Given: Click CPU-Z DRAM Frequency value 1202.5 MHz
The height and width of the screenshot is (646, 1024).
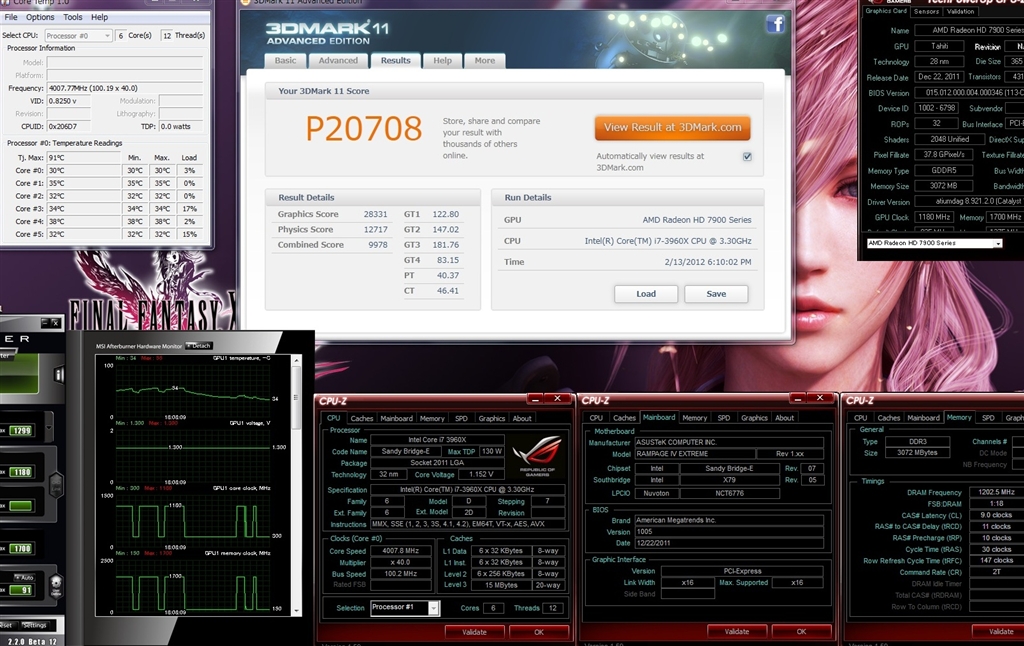Looking at the screenshot, I should (997, 493).
